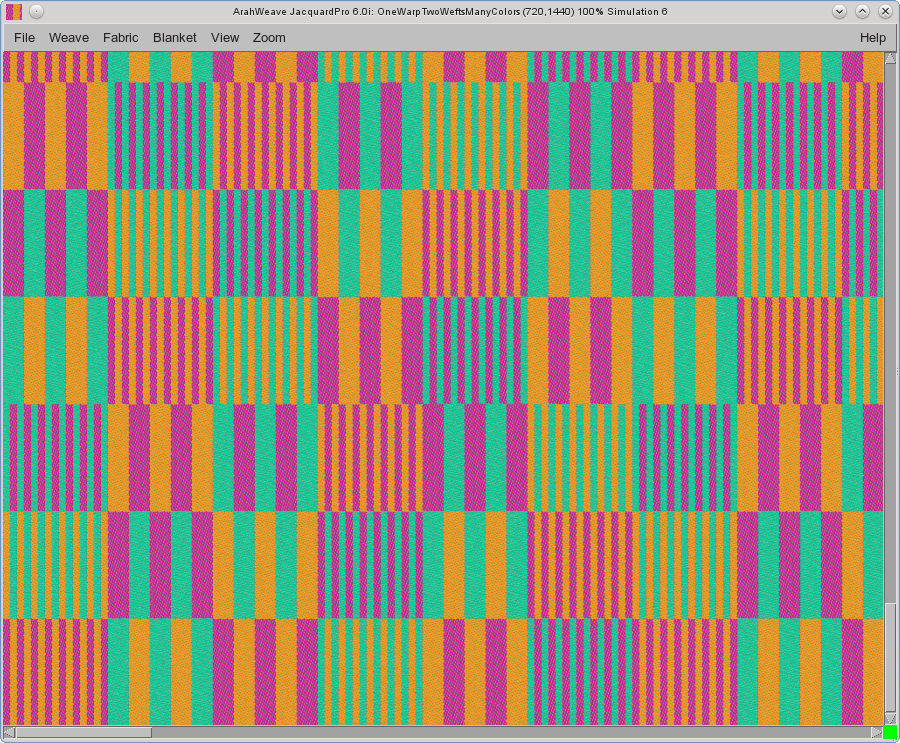Maximize the ArahWeave window
Viewport: 900px width, 743px height.
862,11
